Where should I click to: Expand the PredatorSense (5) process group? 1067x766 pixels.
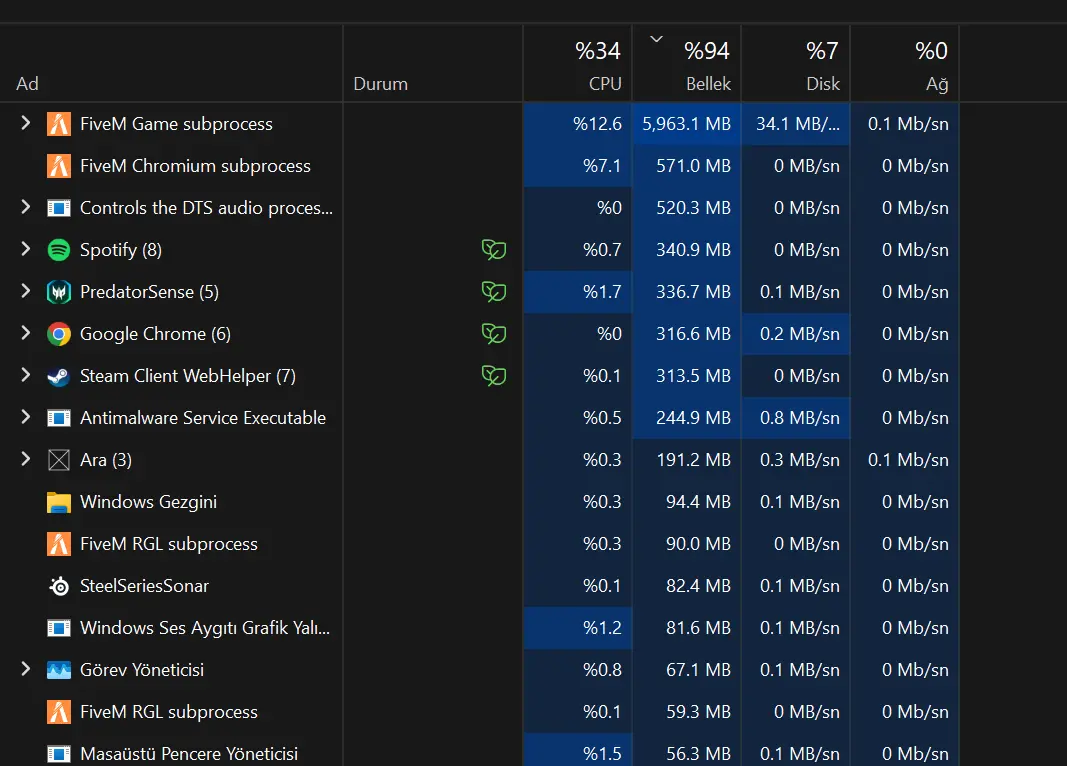pyautogui.click(x=26, y=291)
